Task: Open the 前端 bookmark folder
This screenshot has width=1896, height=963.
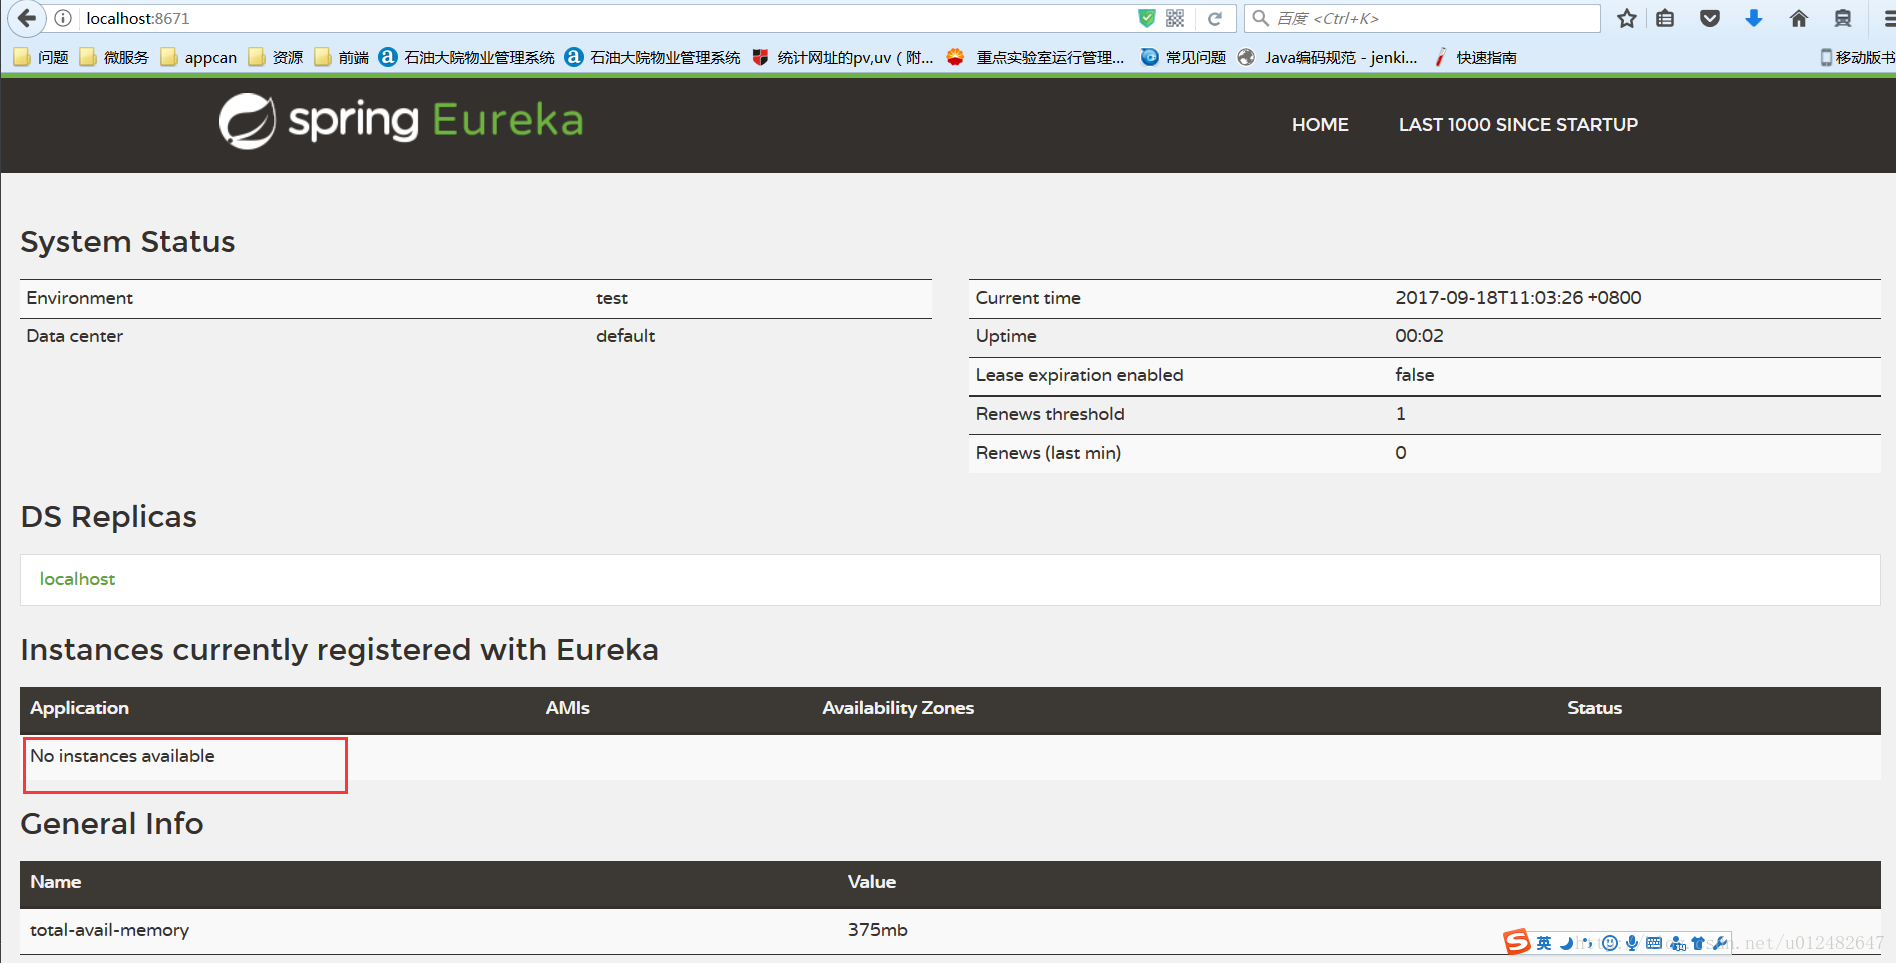Action: coord(341,57)
